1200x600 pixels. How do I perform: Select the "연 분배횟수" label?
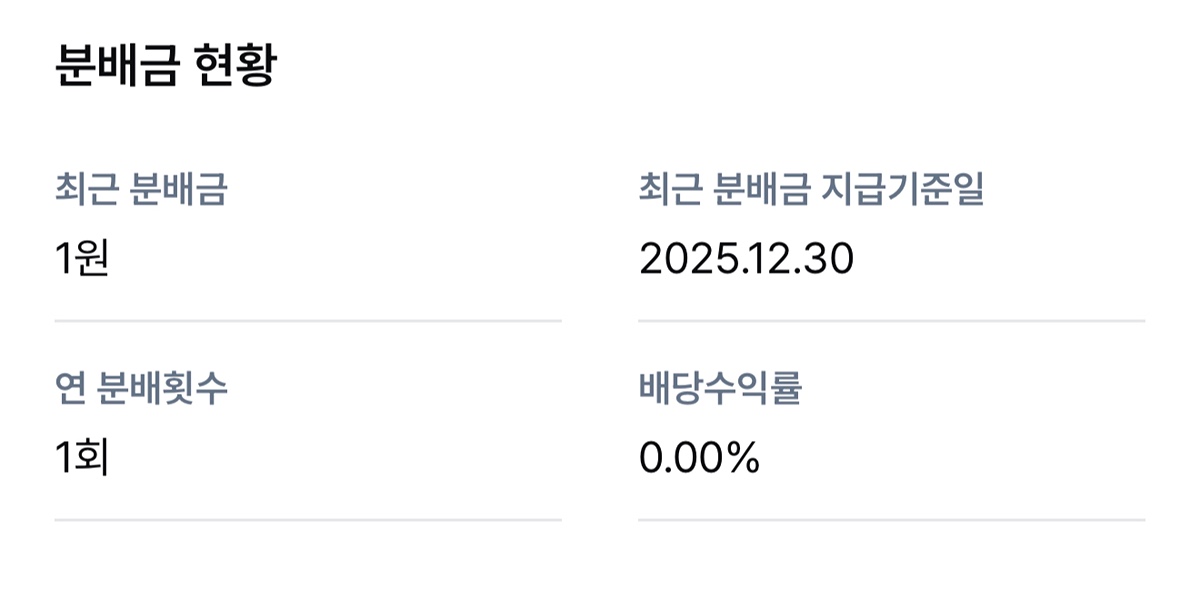141,389
